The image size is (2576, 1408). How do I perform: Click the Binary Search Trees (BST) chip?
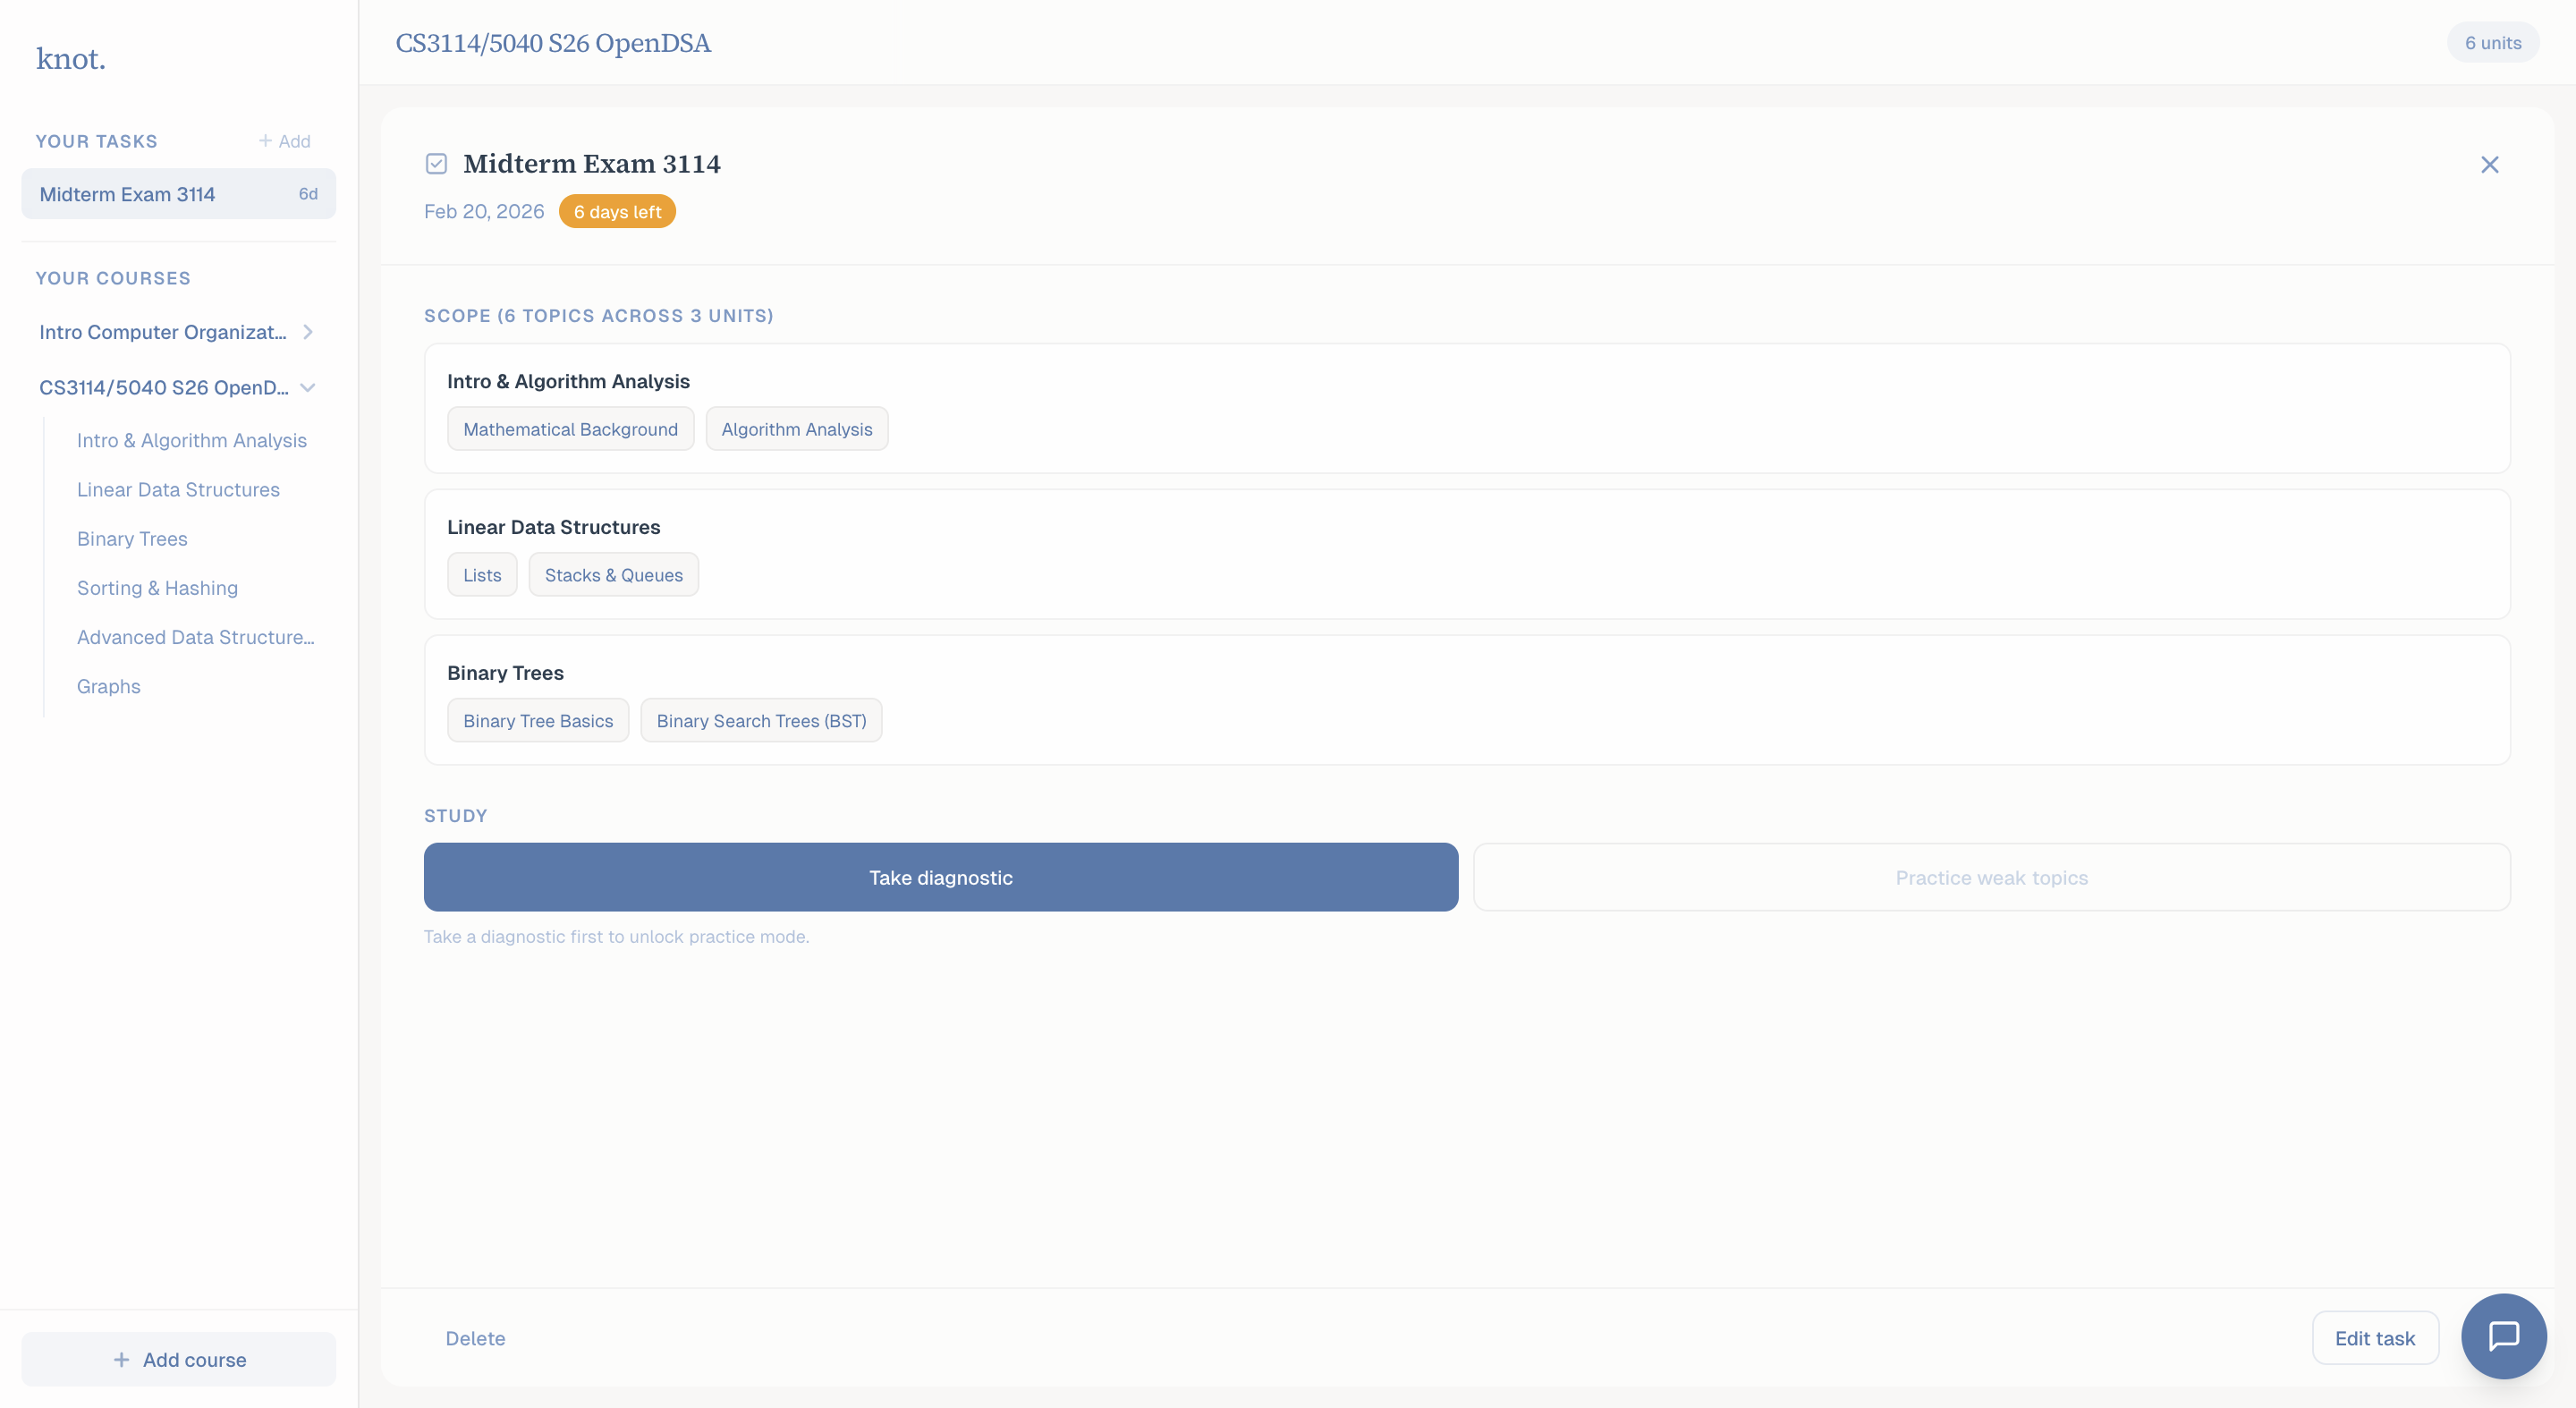click(x=761, y=721)
